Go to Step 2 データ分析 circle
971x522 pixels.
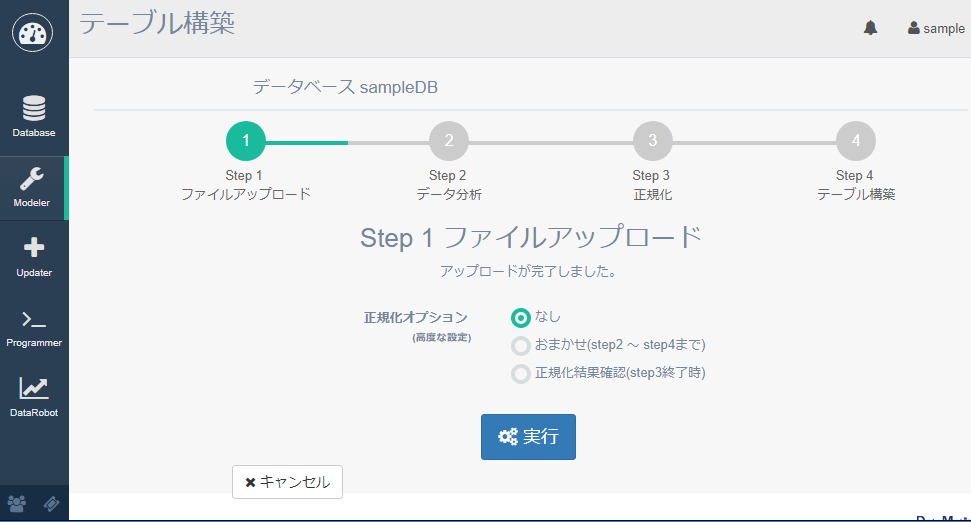pyautogui.click(x=449, y=141)
